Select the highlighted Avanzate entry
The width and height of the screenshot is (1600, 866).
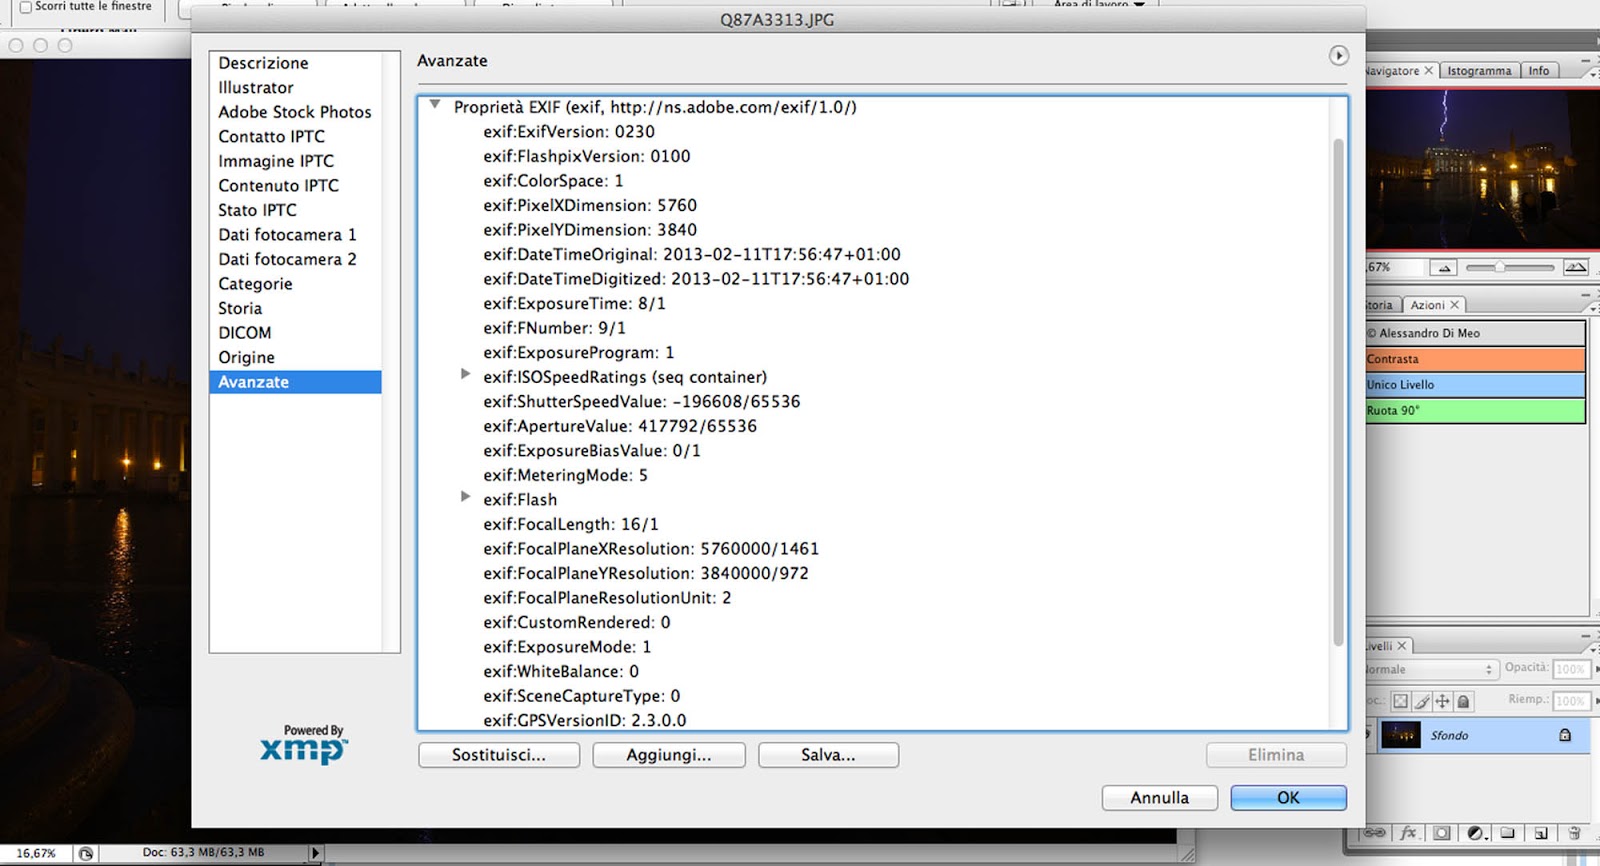295,382
